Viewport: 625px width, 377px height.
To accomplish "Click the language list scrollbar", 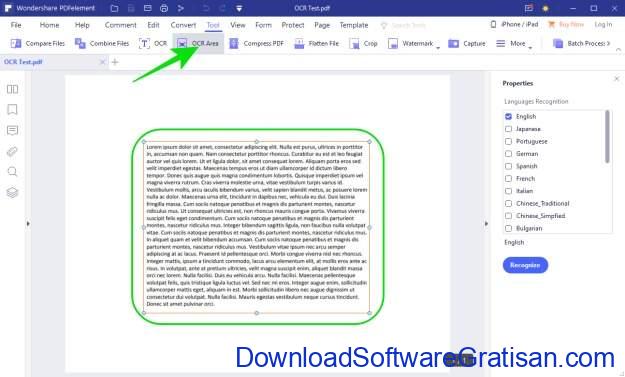I will [x=607, y=136].
